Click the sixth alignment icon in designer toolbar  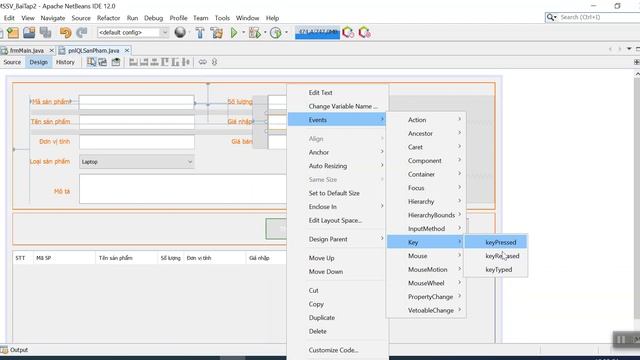point(186,62)
